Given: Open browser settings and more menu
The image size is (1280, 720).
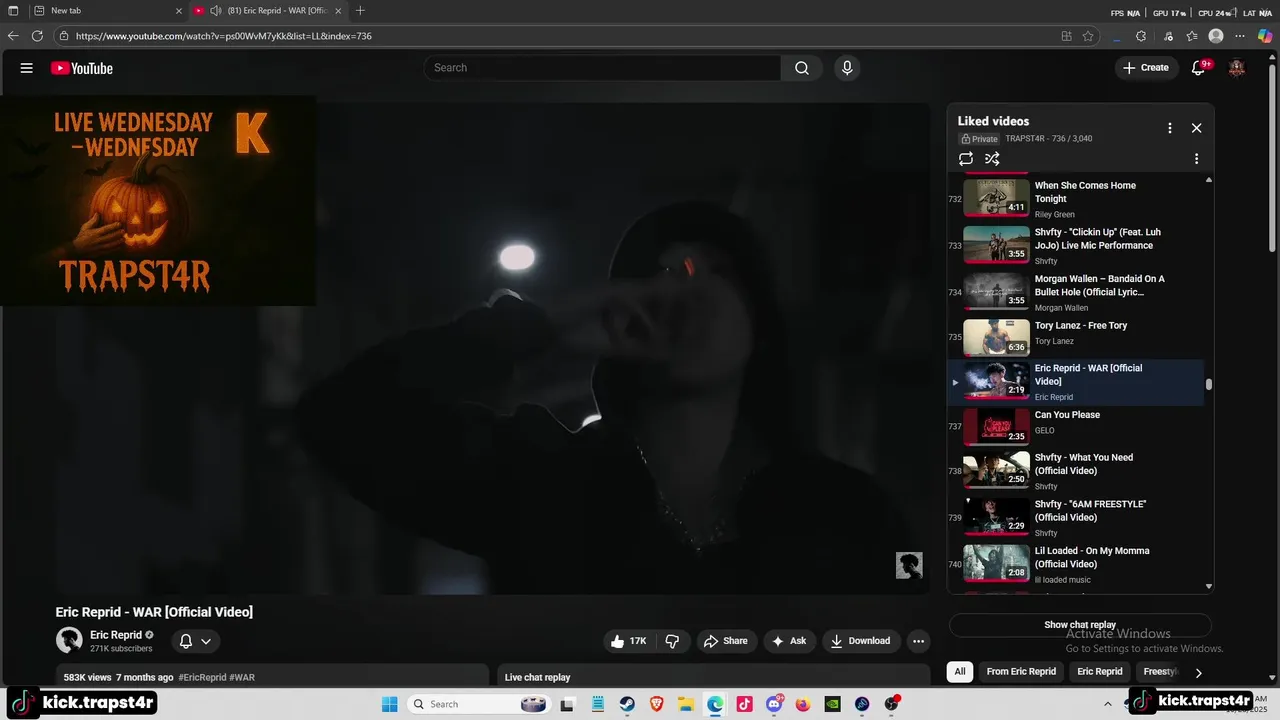Looking at the screenshot, I should pos(1240,36).
